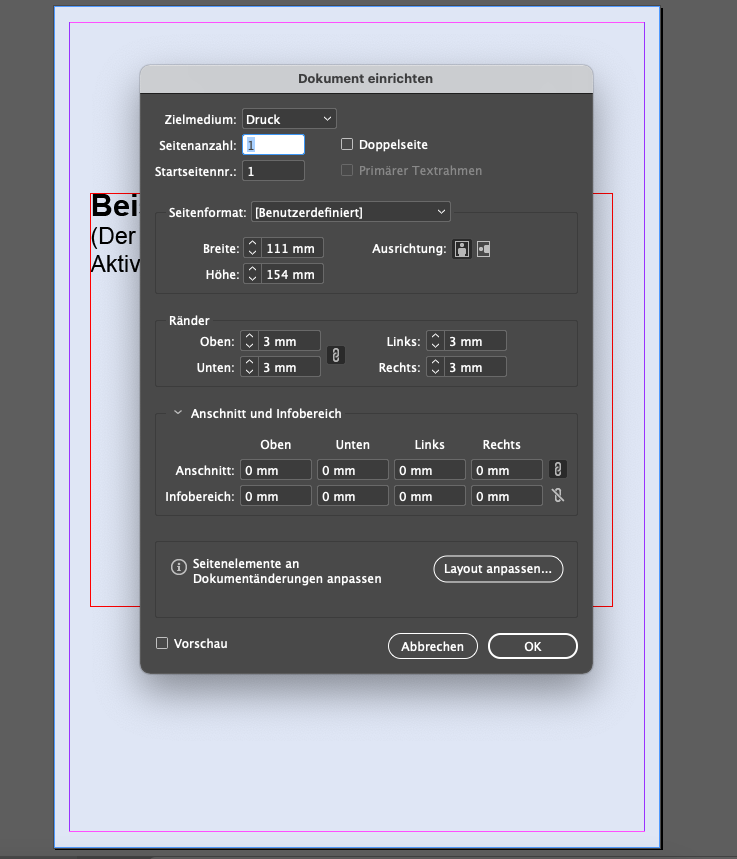Click the Oben margin stepper
Screen dimensions: 737x859
coord(250,341)
